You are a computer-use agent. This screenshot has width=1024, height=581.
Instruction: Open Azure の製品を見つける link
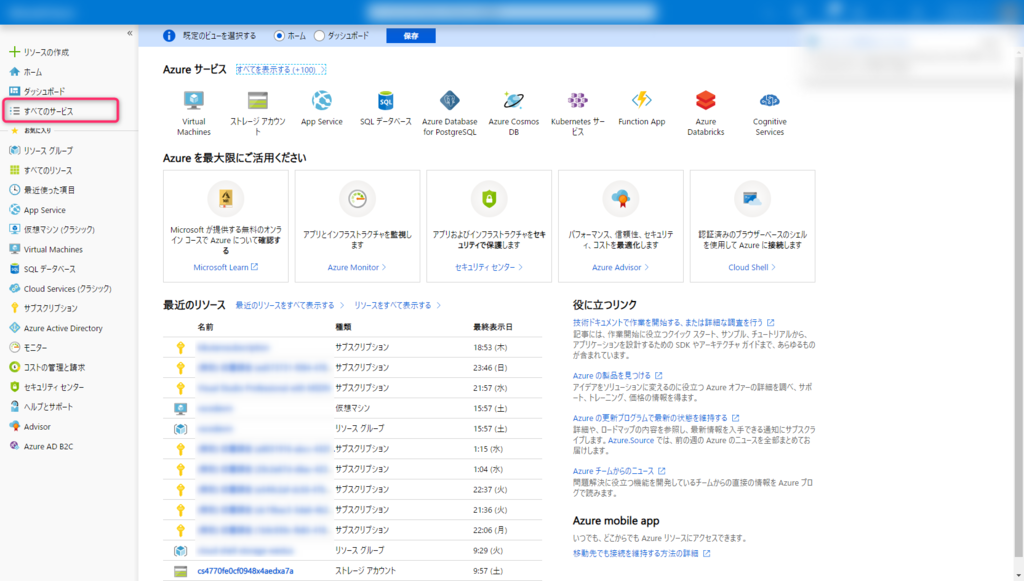618,376
